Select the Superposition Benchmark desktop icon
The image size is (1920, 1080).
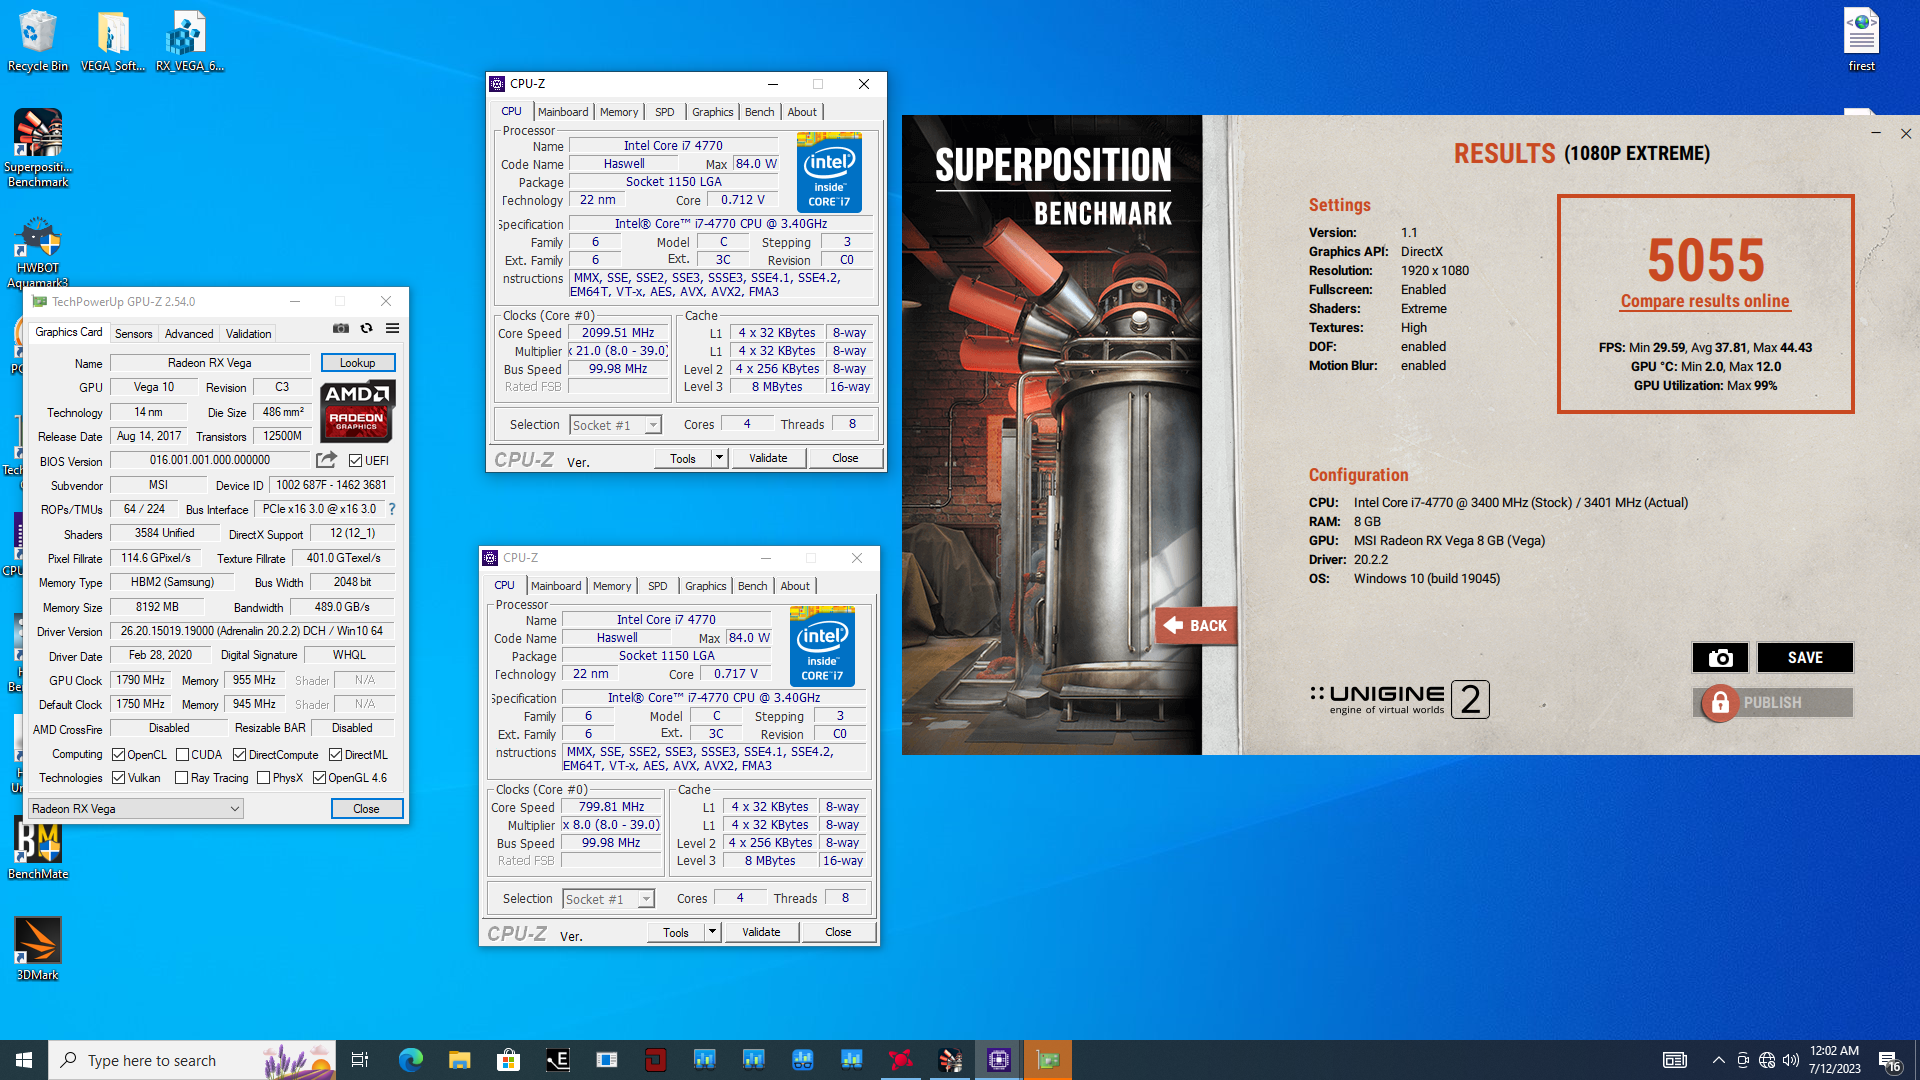click(38, 148)
